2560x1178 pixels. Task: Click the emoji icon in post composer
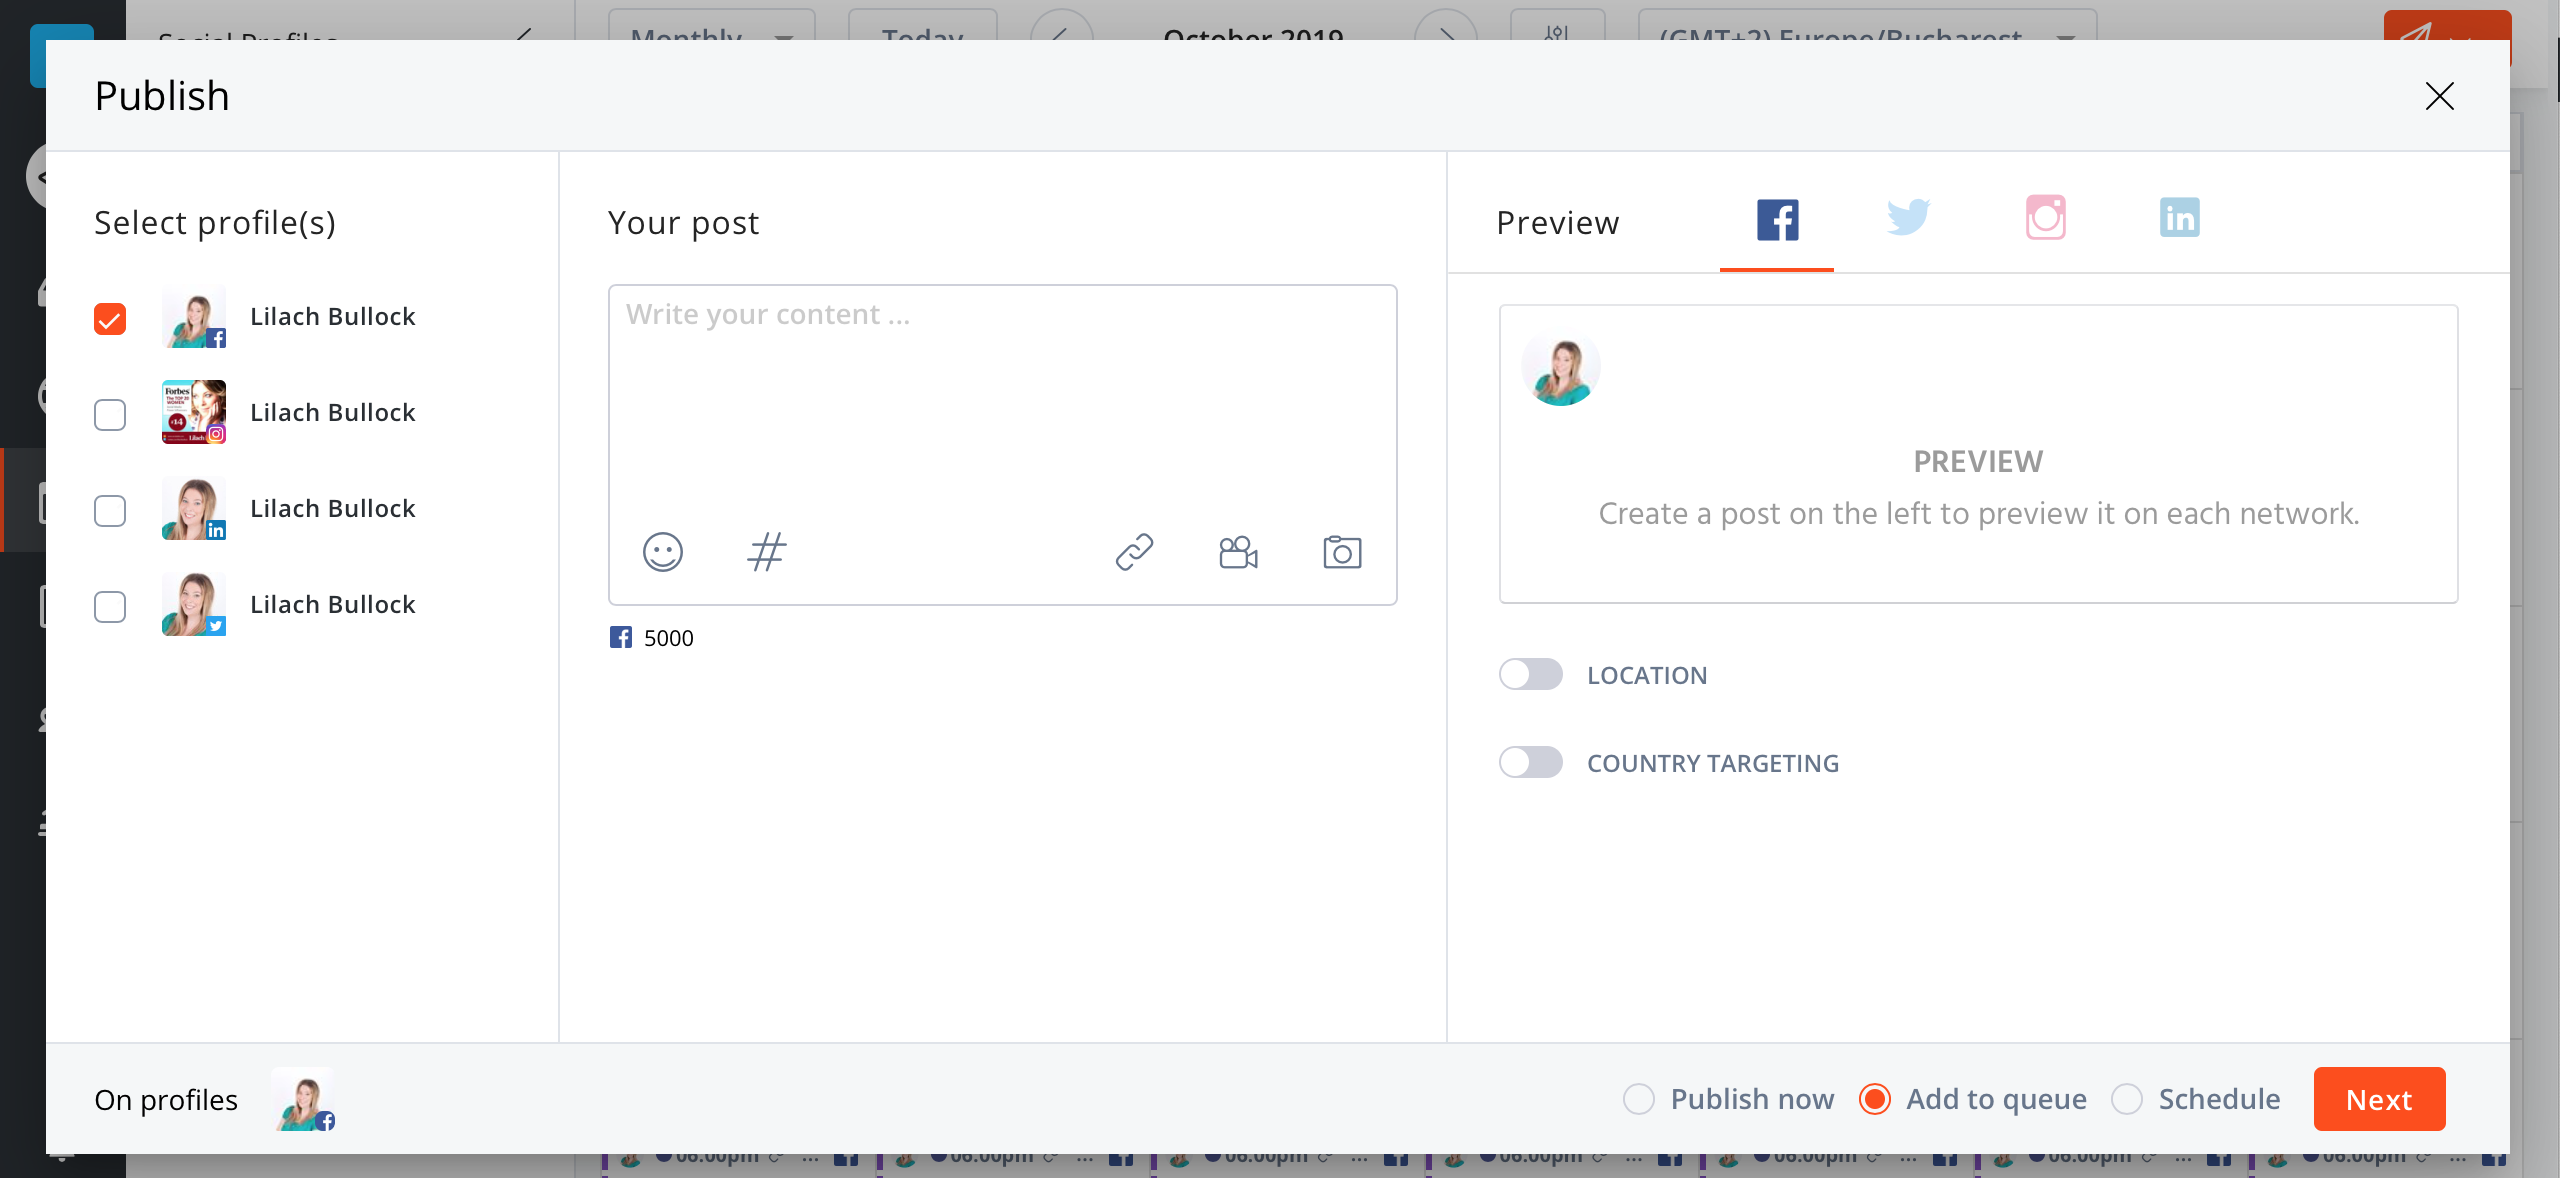tap(663, 551)
